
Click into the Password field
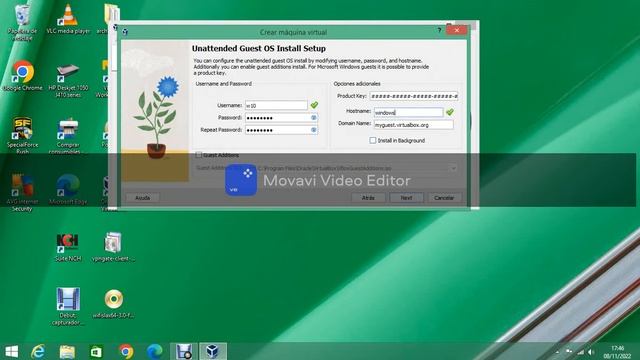click(x=281, y=118)
